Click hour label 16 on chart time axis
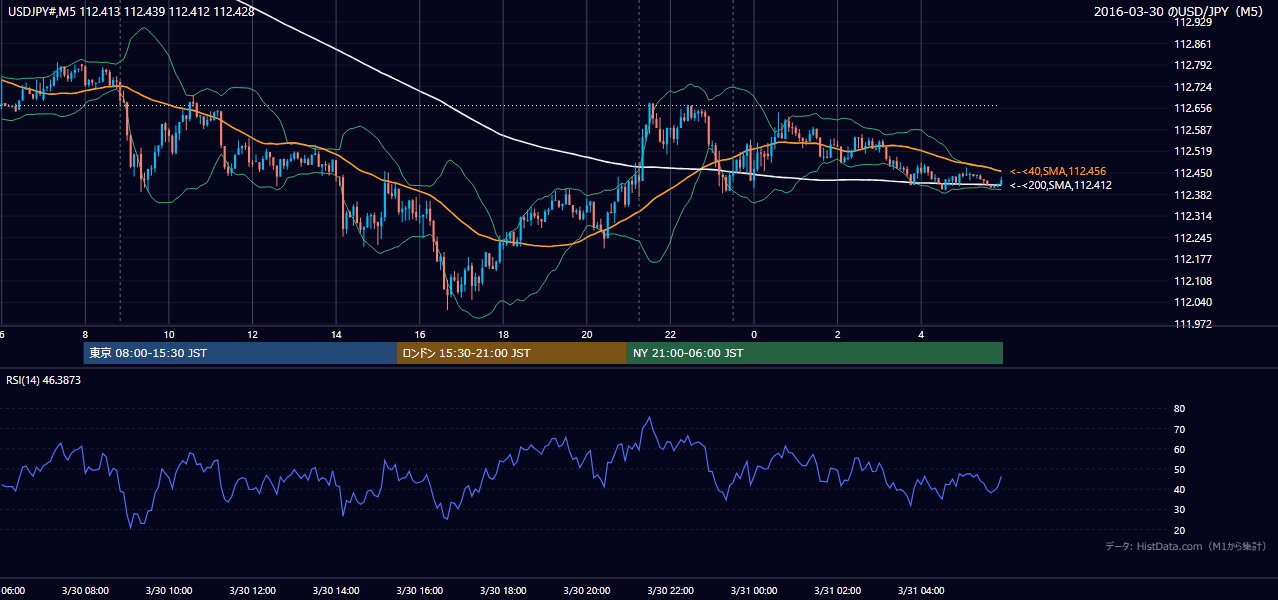 click(x=420, y=334)
